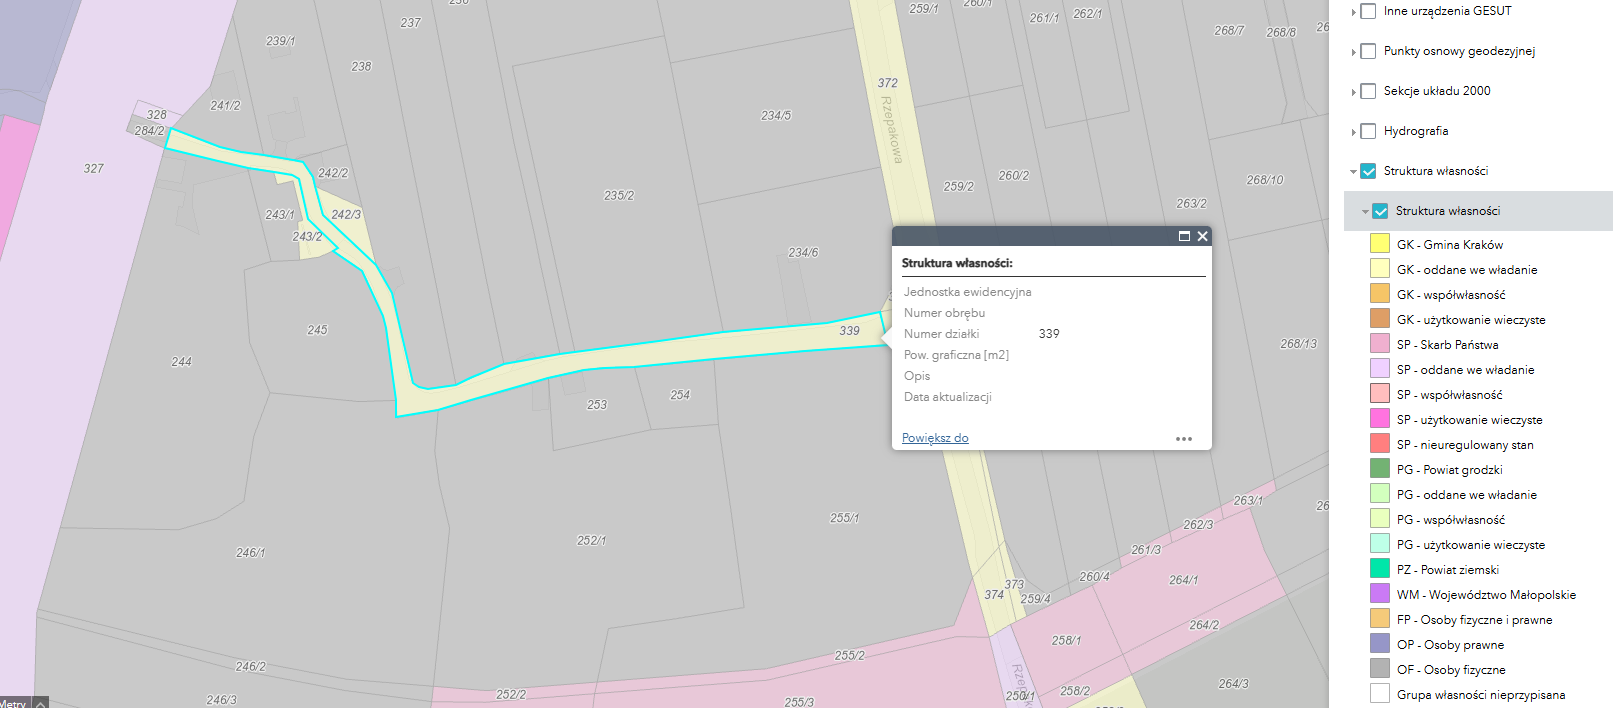Check the Punkty osnowy geodezyjnej checkbox
Viewport: 1613px width, 708px height.
click(1368, 51)
